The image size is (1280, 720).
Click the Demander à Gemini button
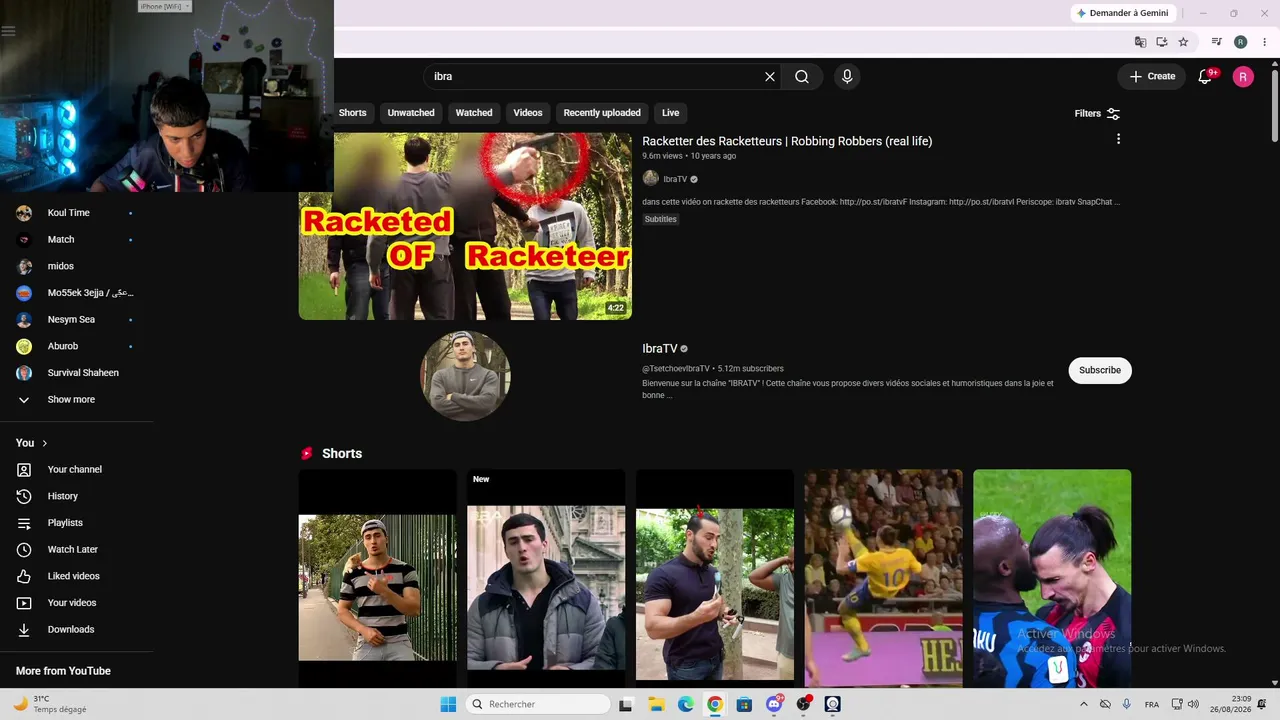pos(1123,13)
